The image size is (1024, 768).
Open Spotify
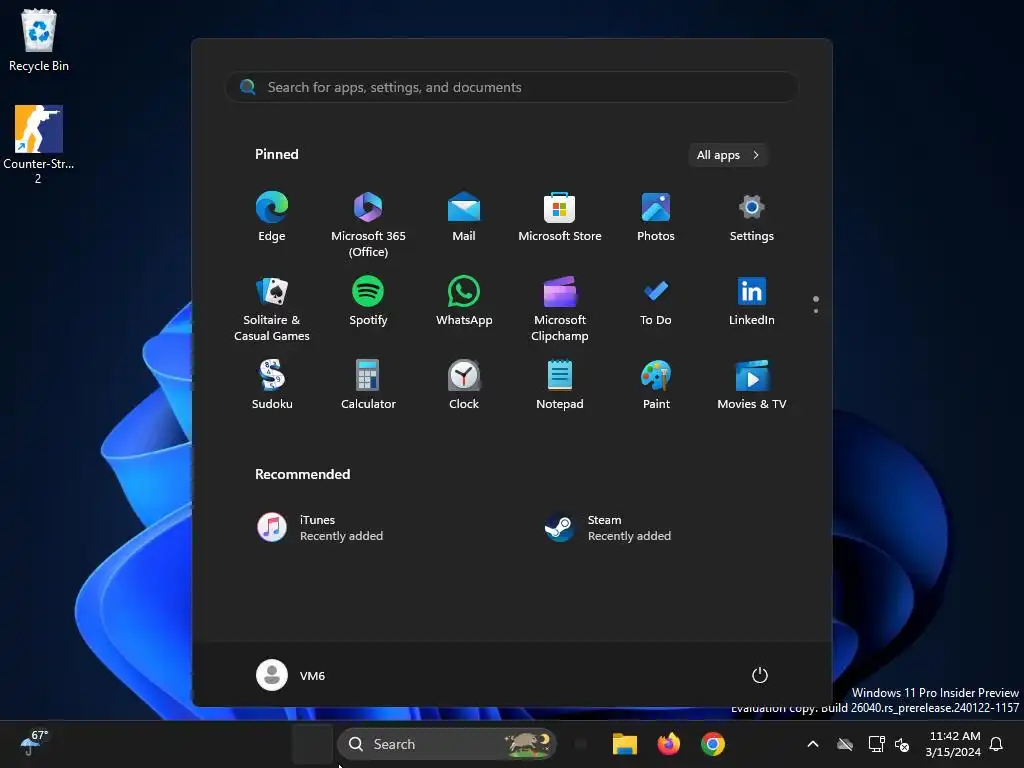coord(368,302)
